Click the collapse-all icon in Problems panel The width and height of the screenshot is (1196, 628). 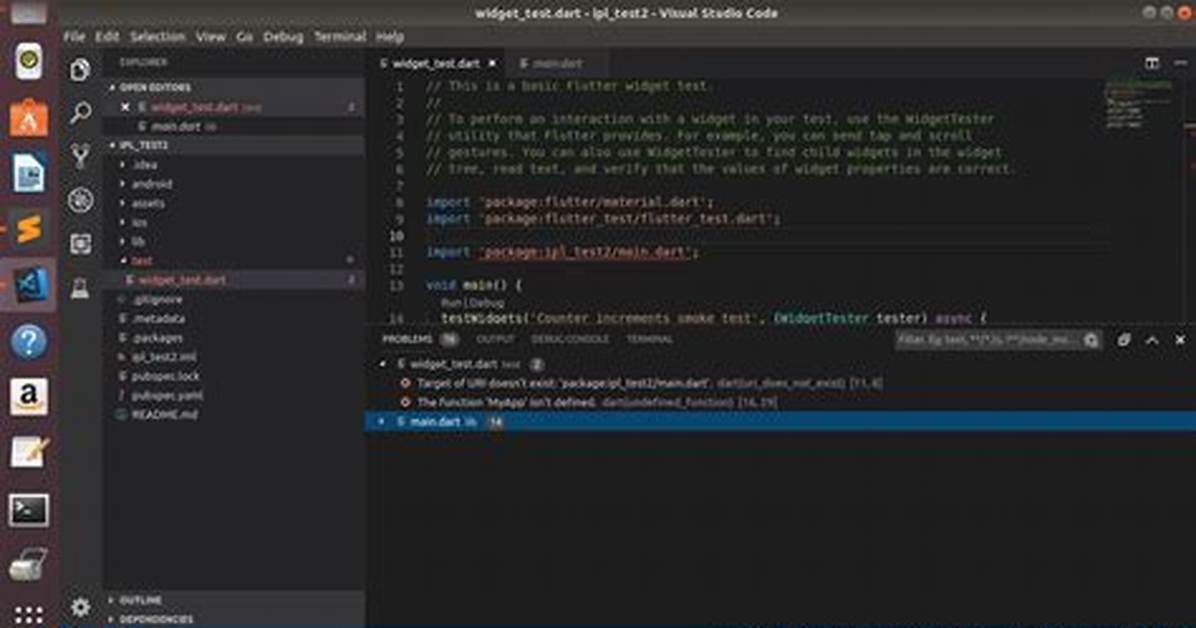point(1124,340)
